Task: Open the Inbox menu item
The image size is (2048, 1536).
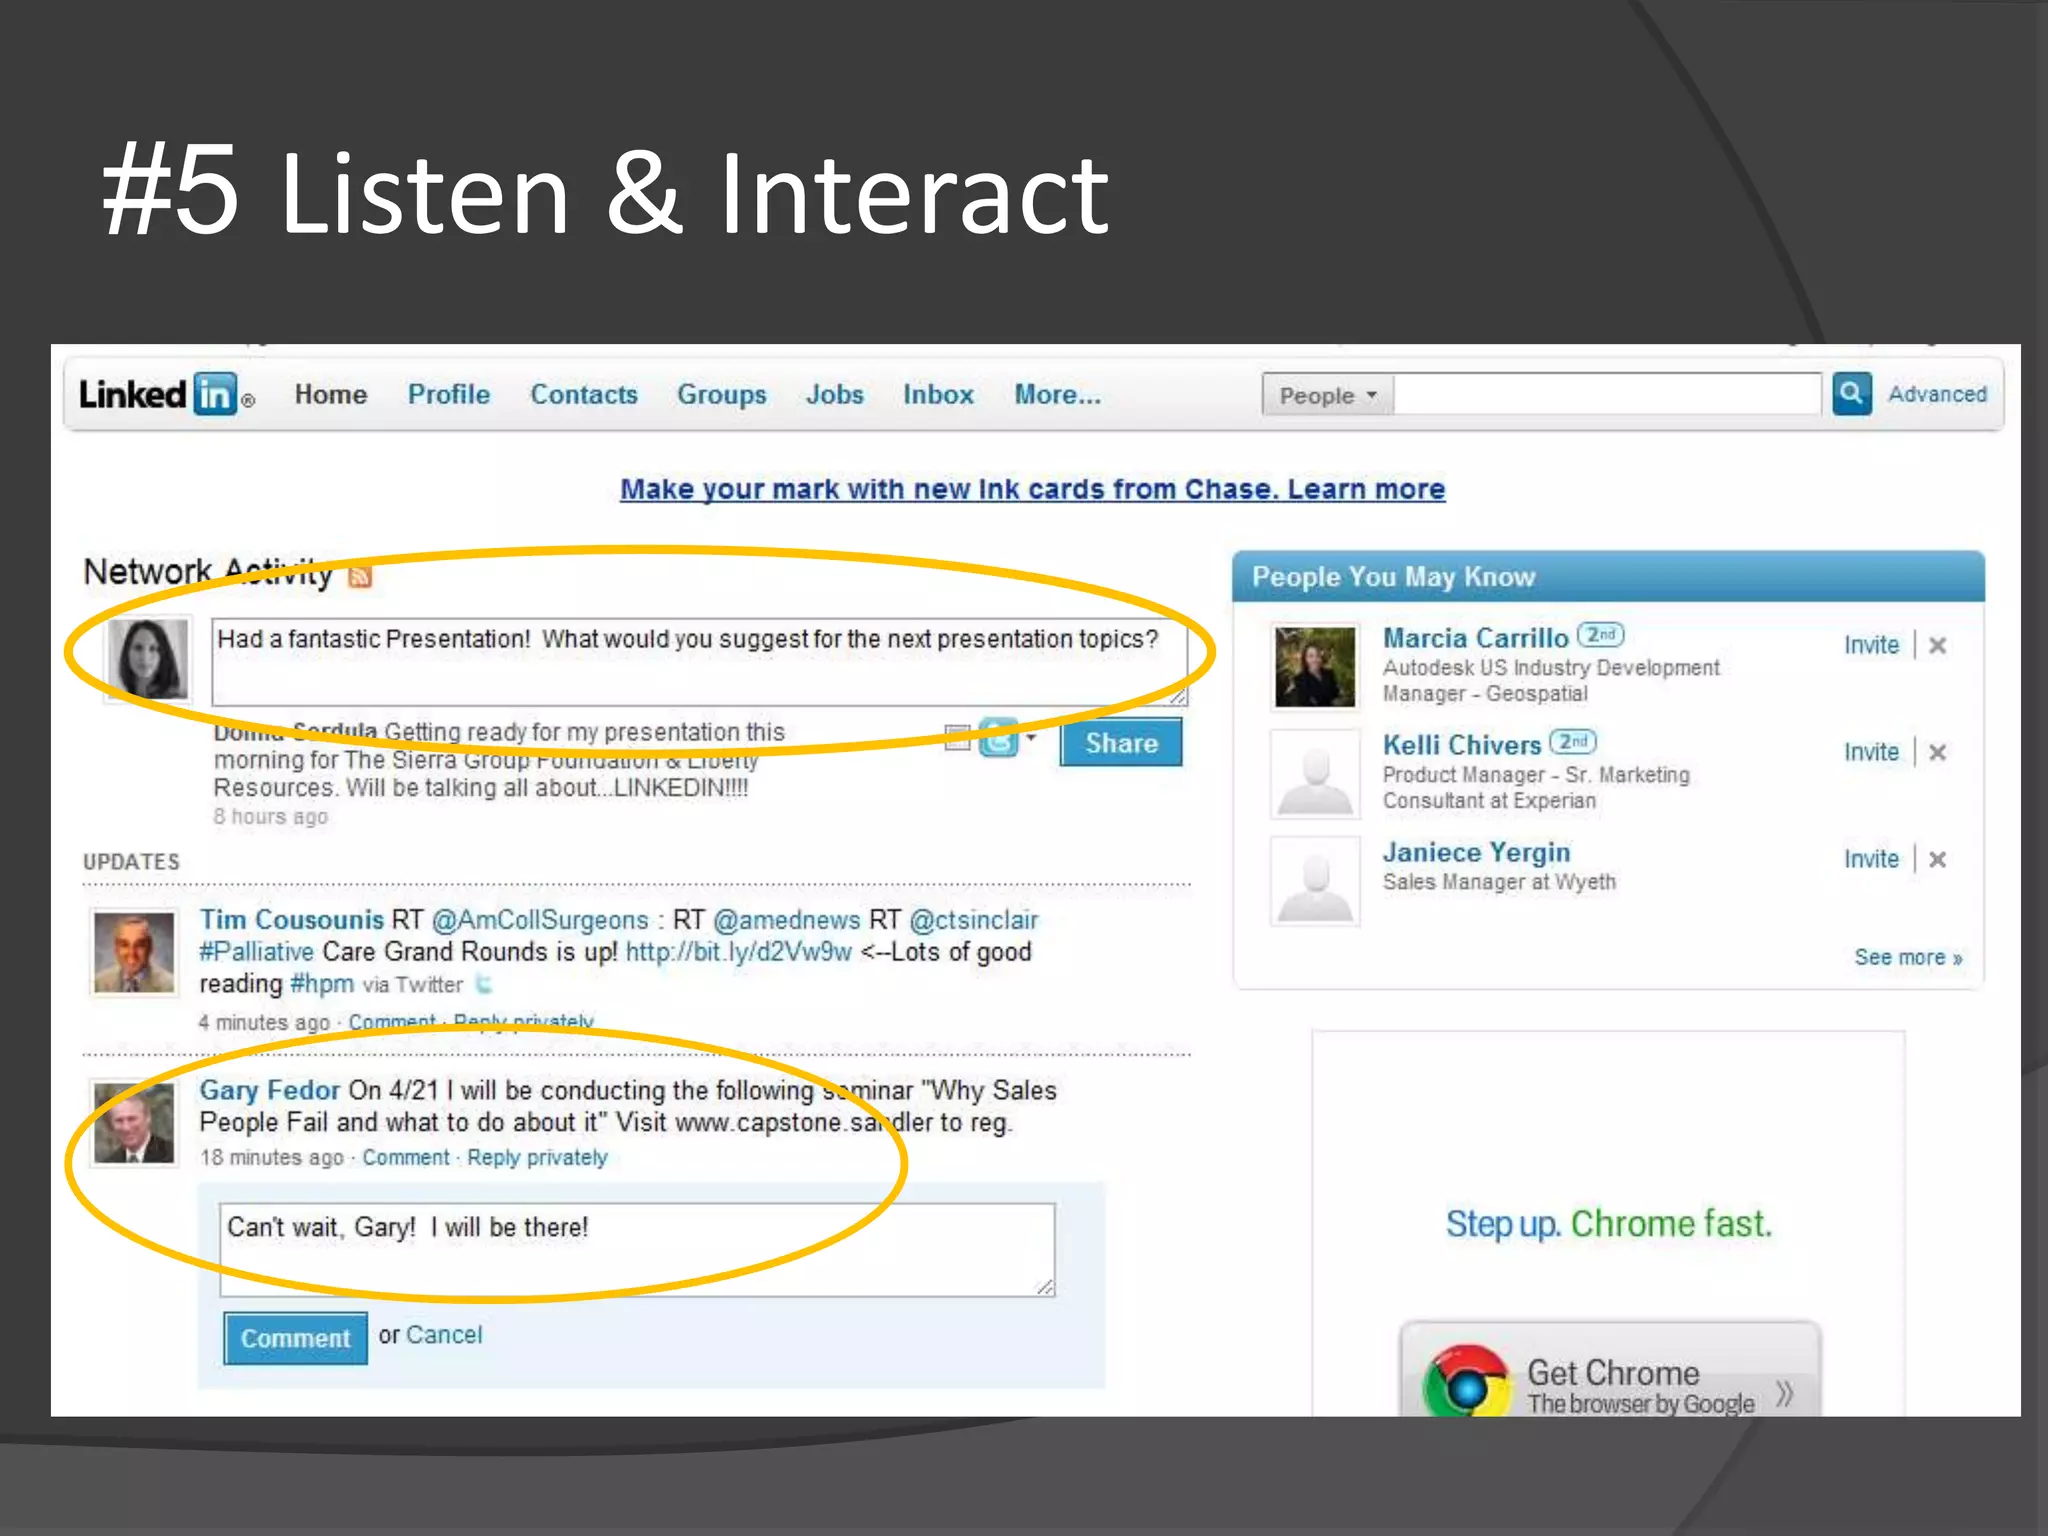Action: [937, 395]
